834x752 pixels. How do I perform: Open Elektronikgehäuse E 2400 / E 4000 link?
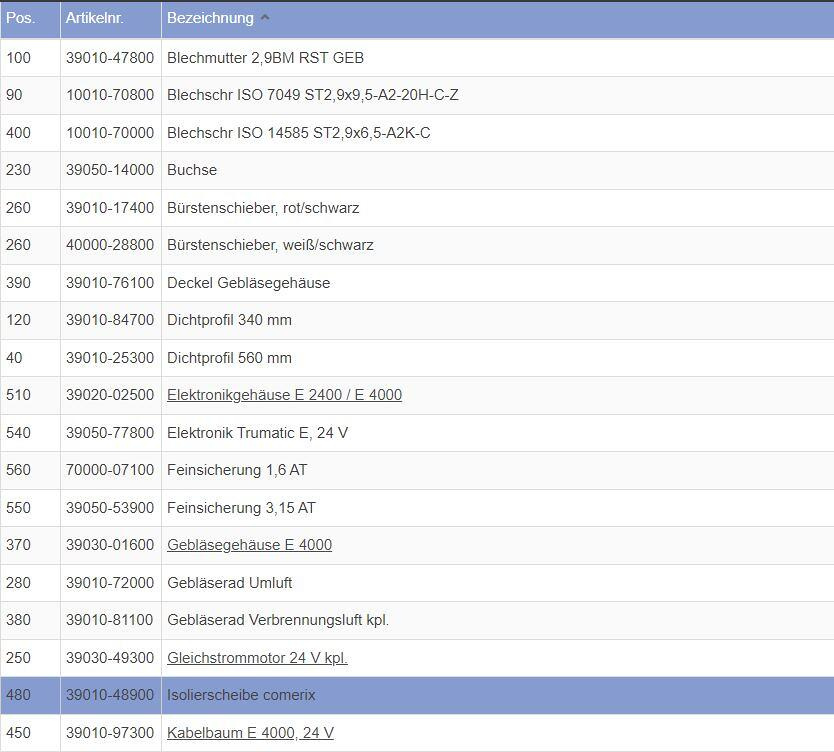click(284, 395)
